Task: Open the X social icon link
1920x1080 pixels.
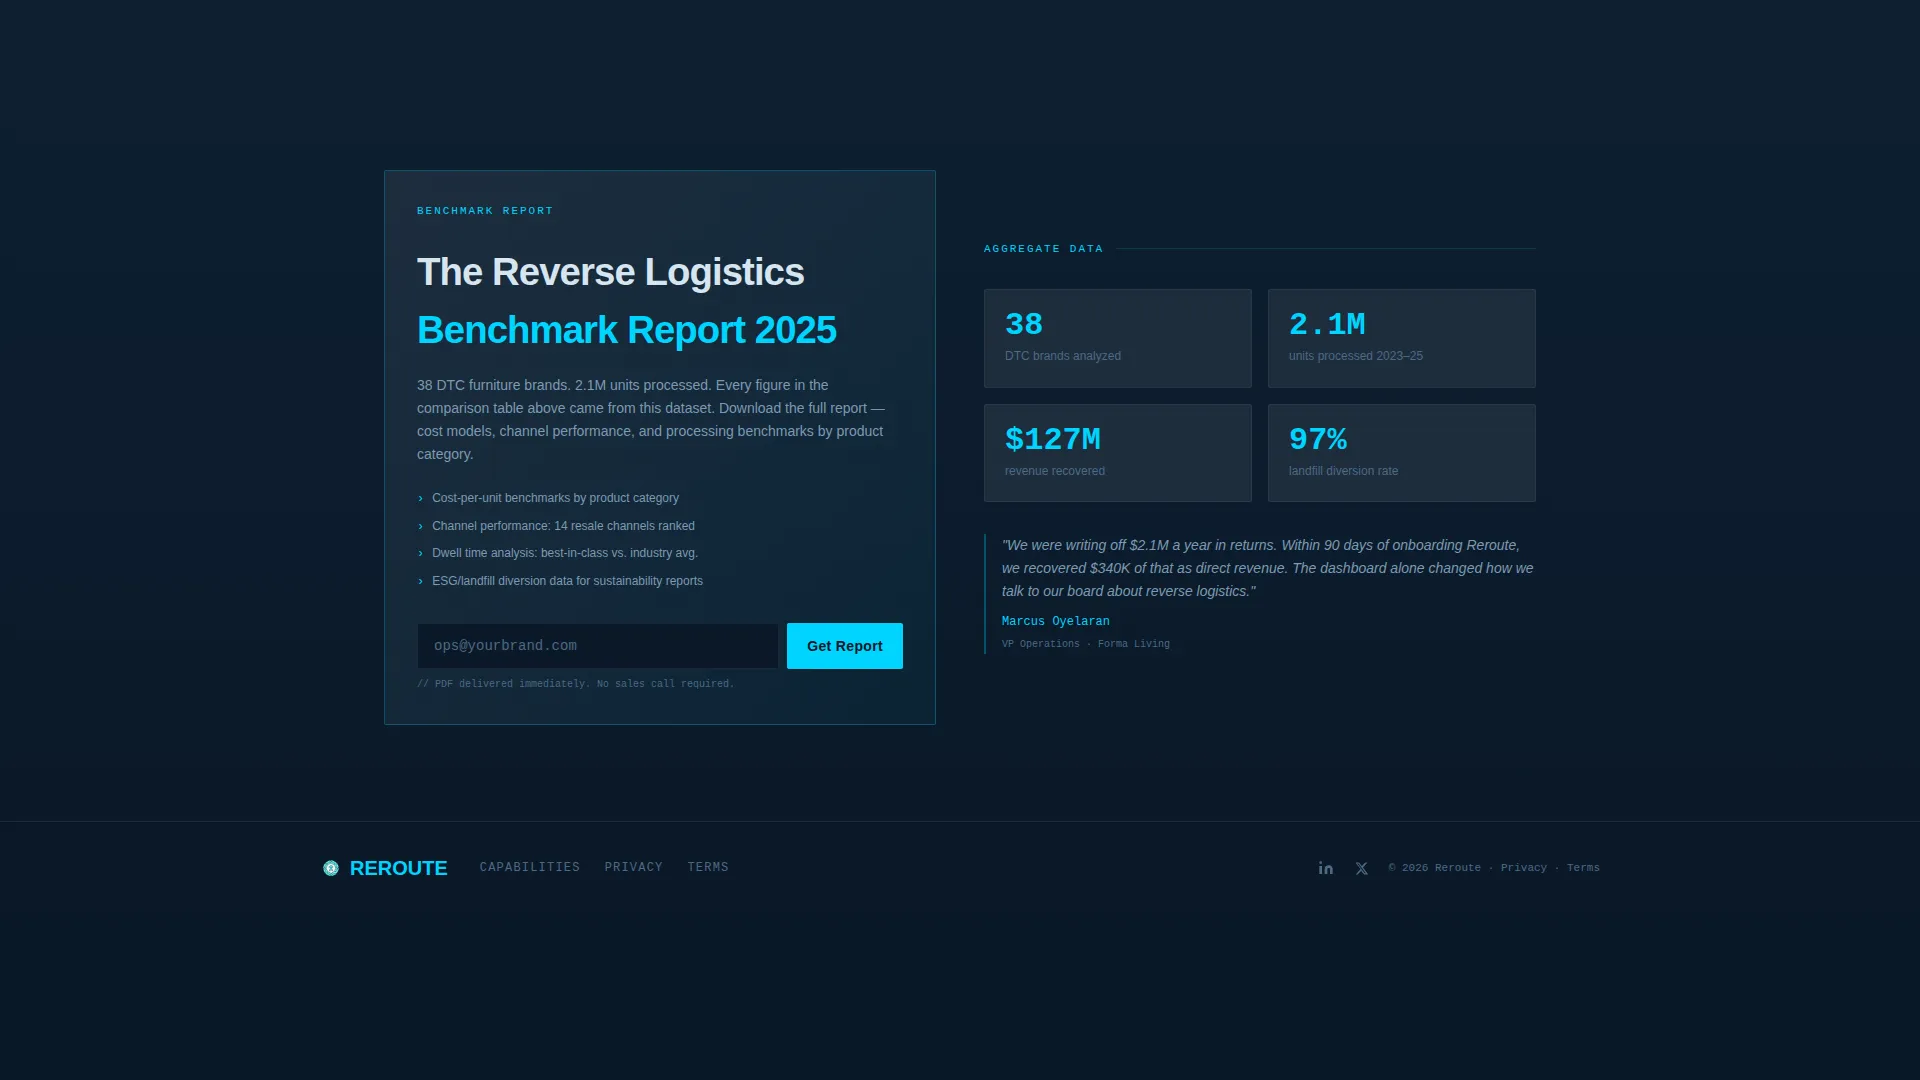Action: 1361,868
